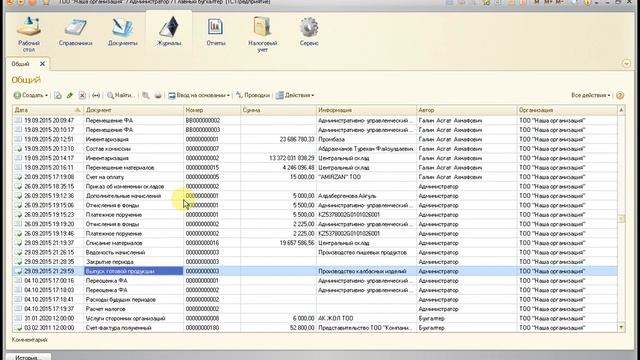Select the Журналы section
The height and width of the screenshot is (360, 640).
click(169, 32)
